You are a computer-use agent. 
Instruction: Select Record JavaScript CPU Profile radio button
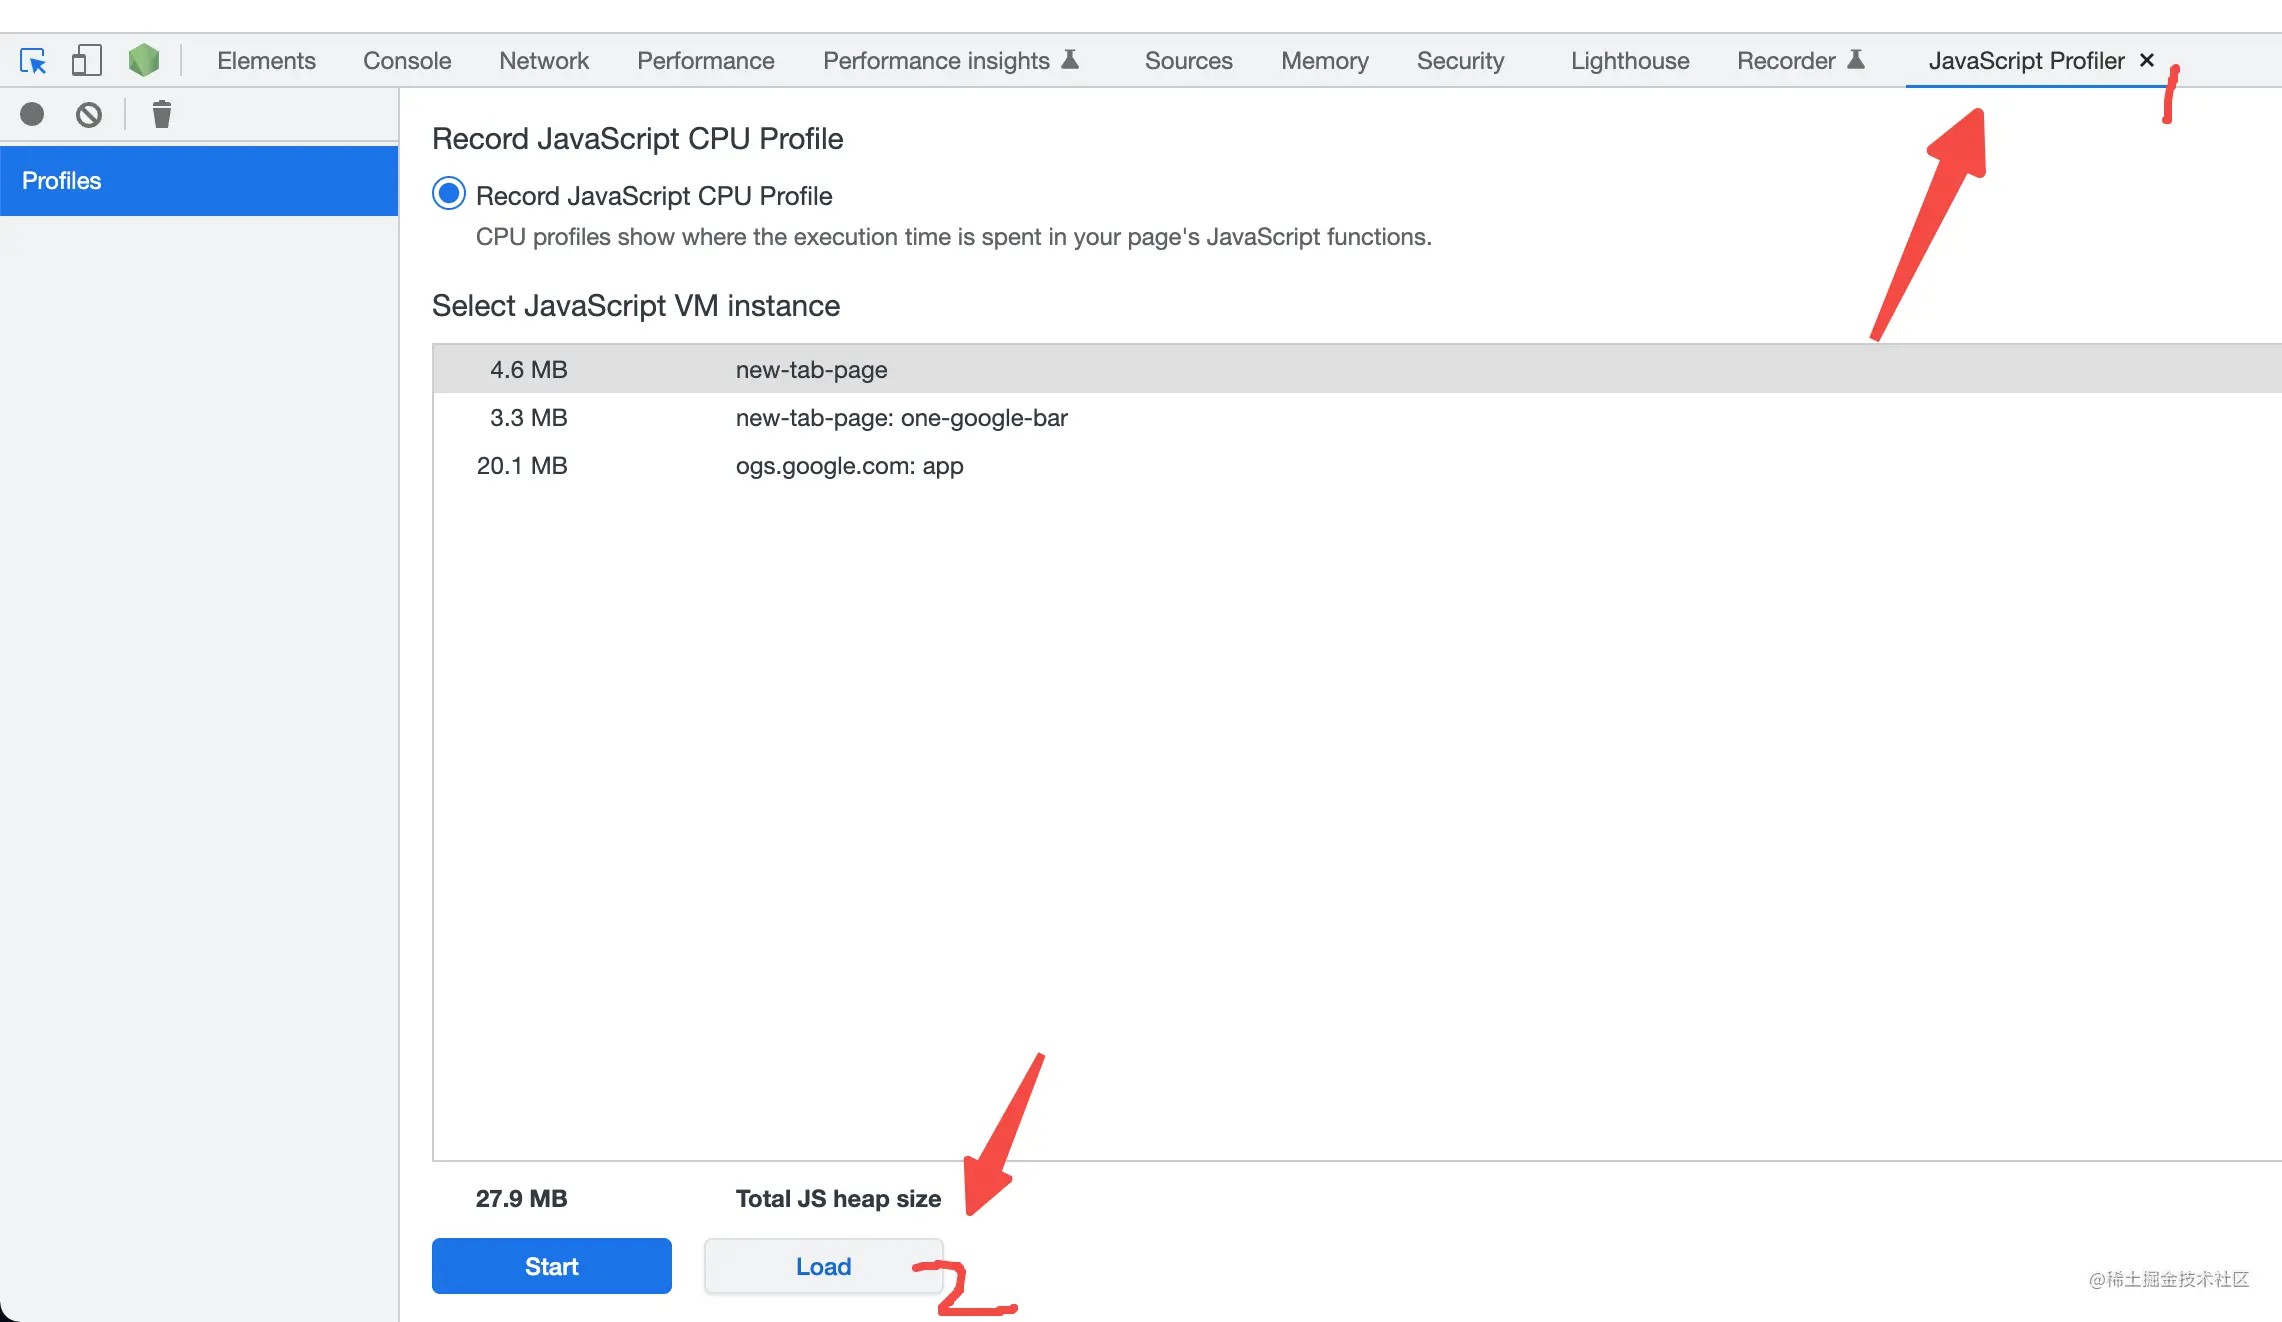[x=450, y=195]
